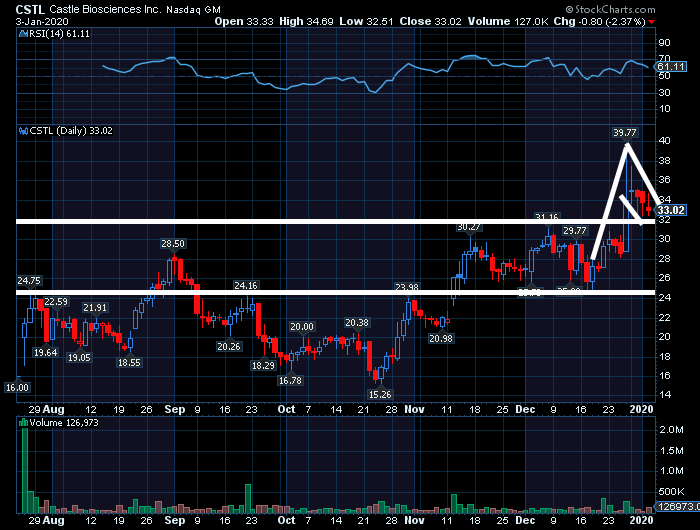The height and width of the screenshot is (530, 700).
Task: Click the Volume 126,973 legend label
Action: [64, 423]
